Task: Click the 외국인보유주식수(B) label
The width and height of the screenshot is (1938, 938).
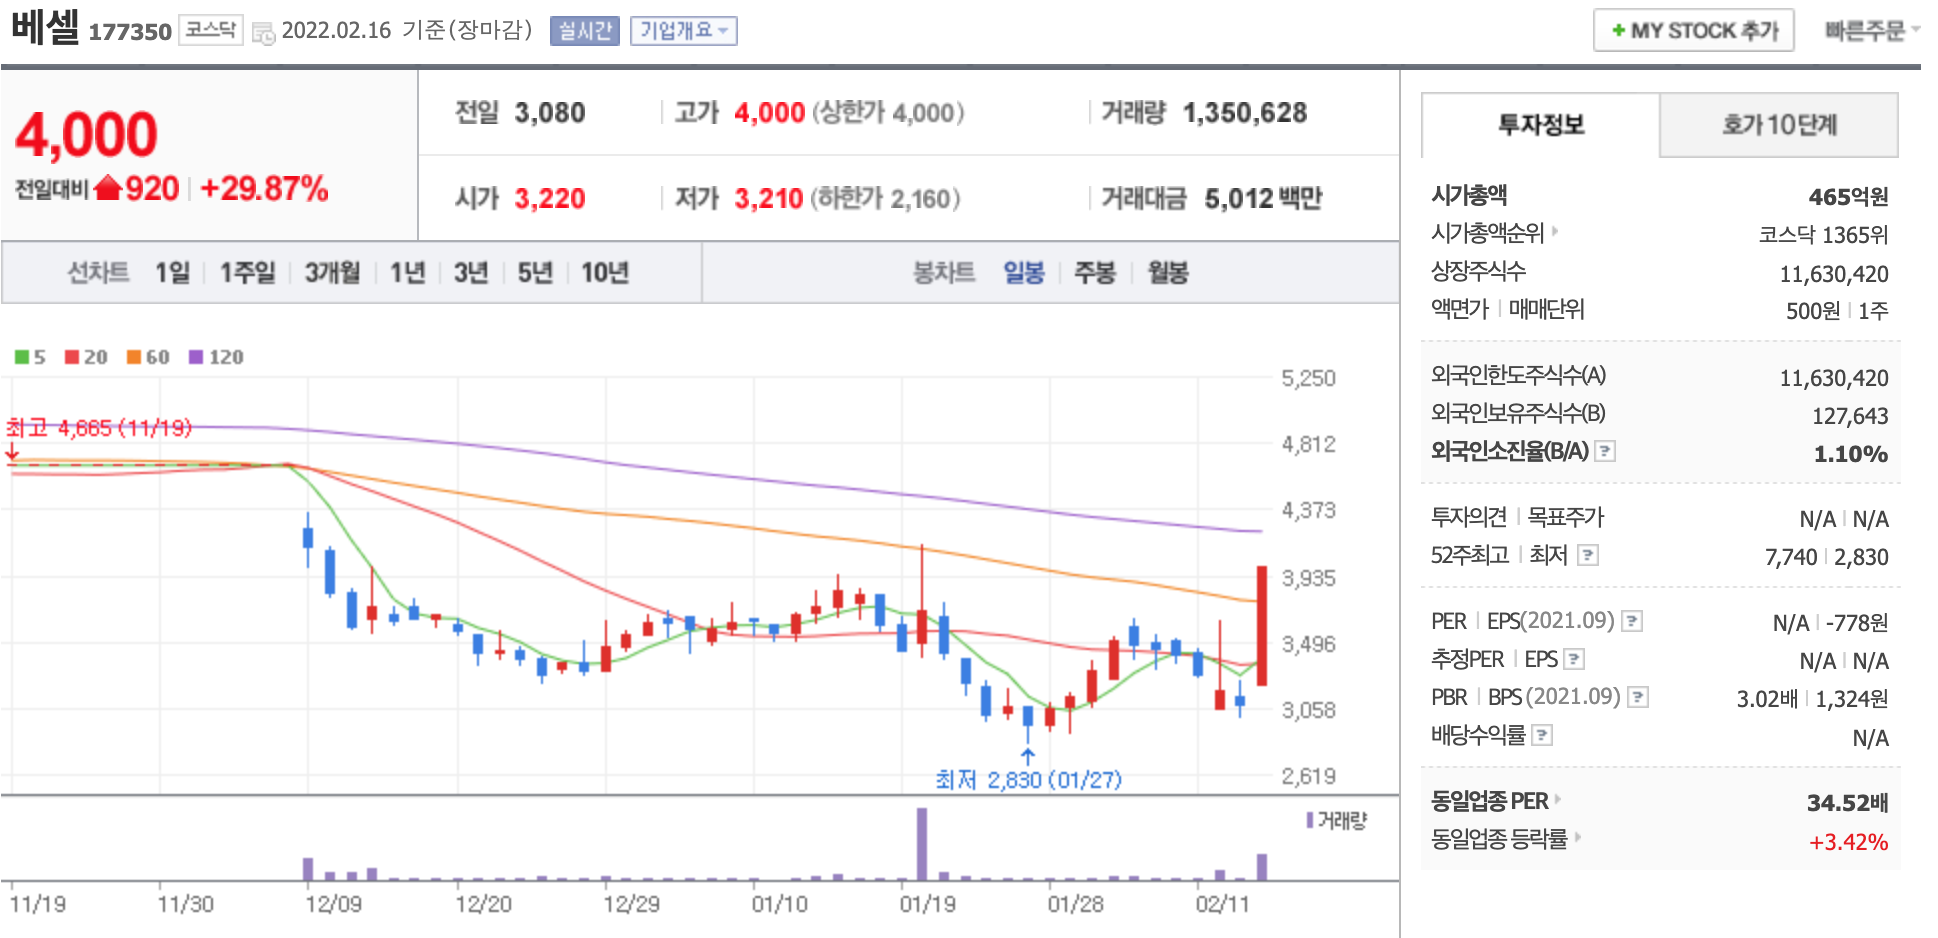Action: pos(1518,413)
